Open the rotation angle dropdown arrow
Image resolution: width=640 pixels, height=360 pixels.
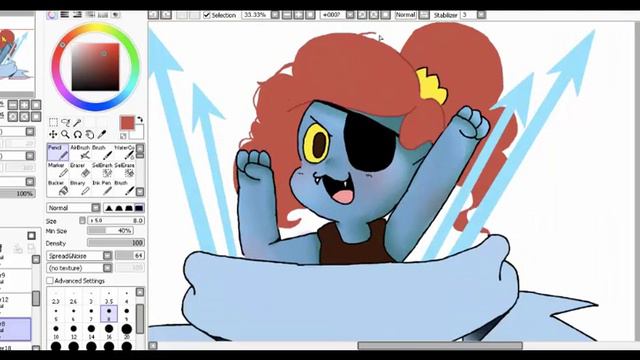[350, 15]
